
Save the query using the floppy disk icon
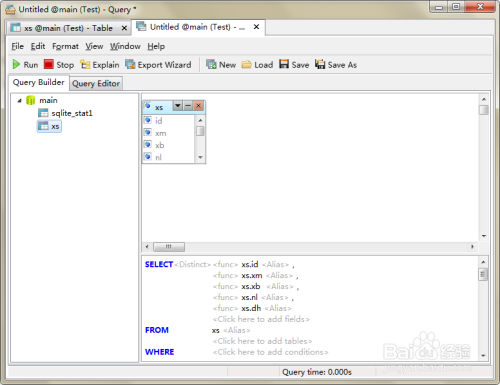[284, 64]
